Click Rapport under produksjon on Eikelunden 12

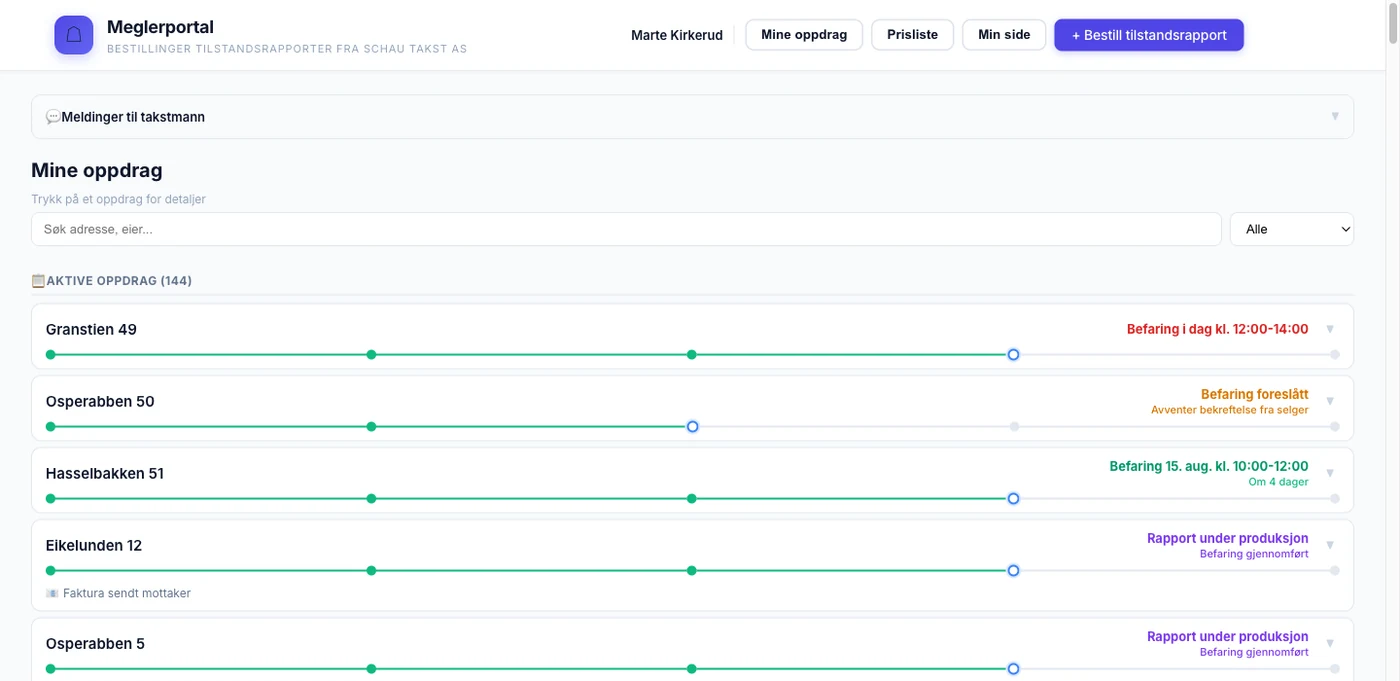point(1227,538)
